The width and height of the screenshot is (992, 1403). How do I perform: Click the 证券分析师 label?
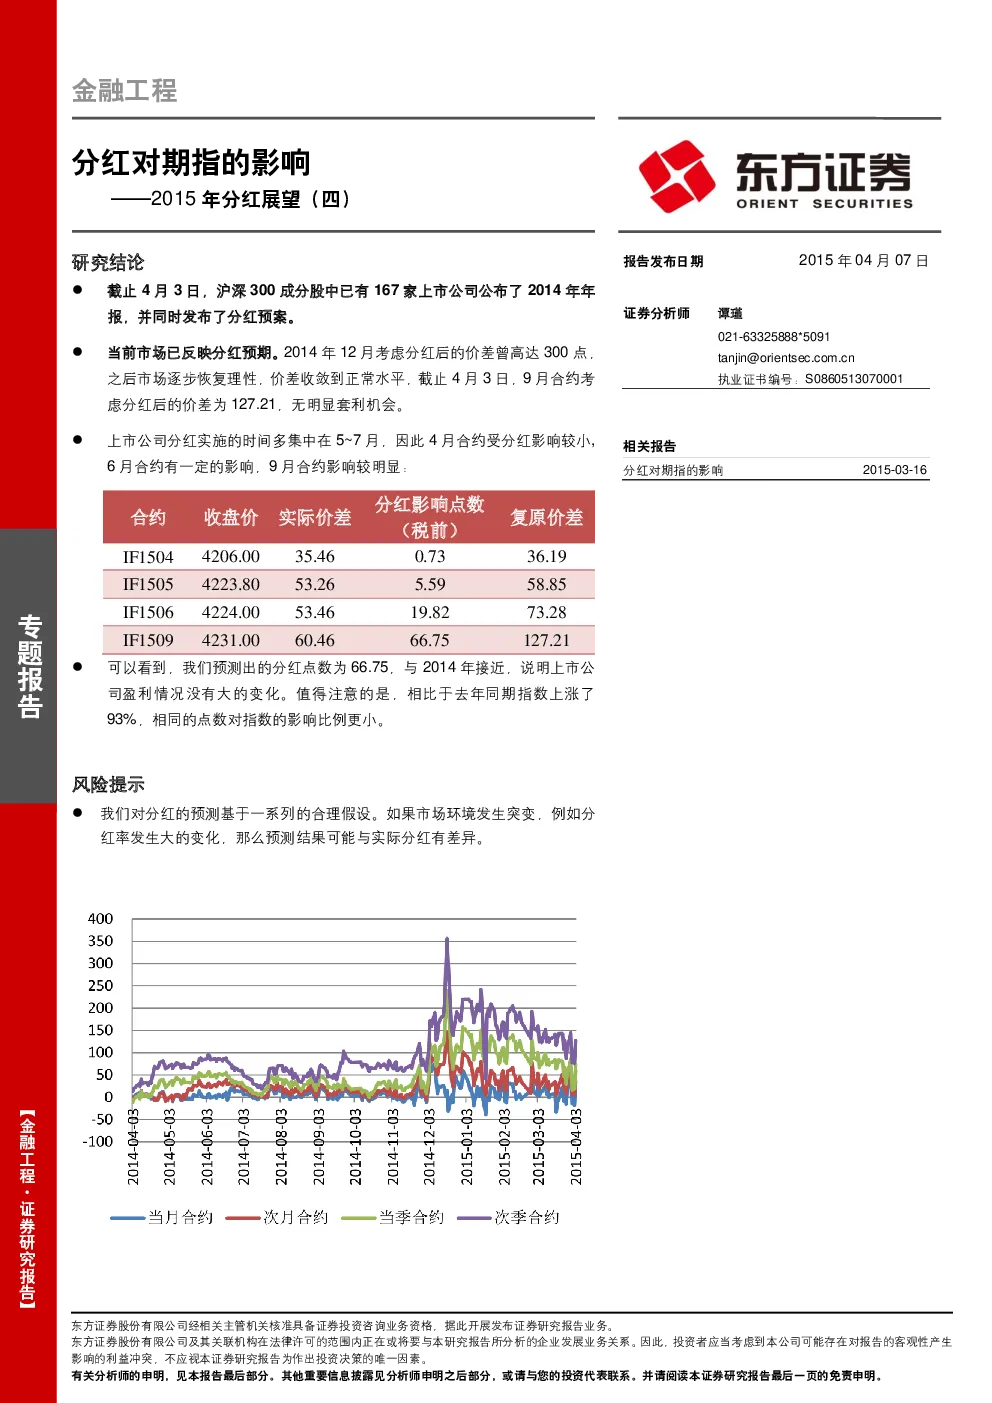656,313
